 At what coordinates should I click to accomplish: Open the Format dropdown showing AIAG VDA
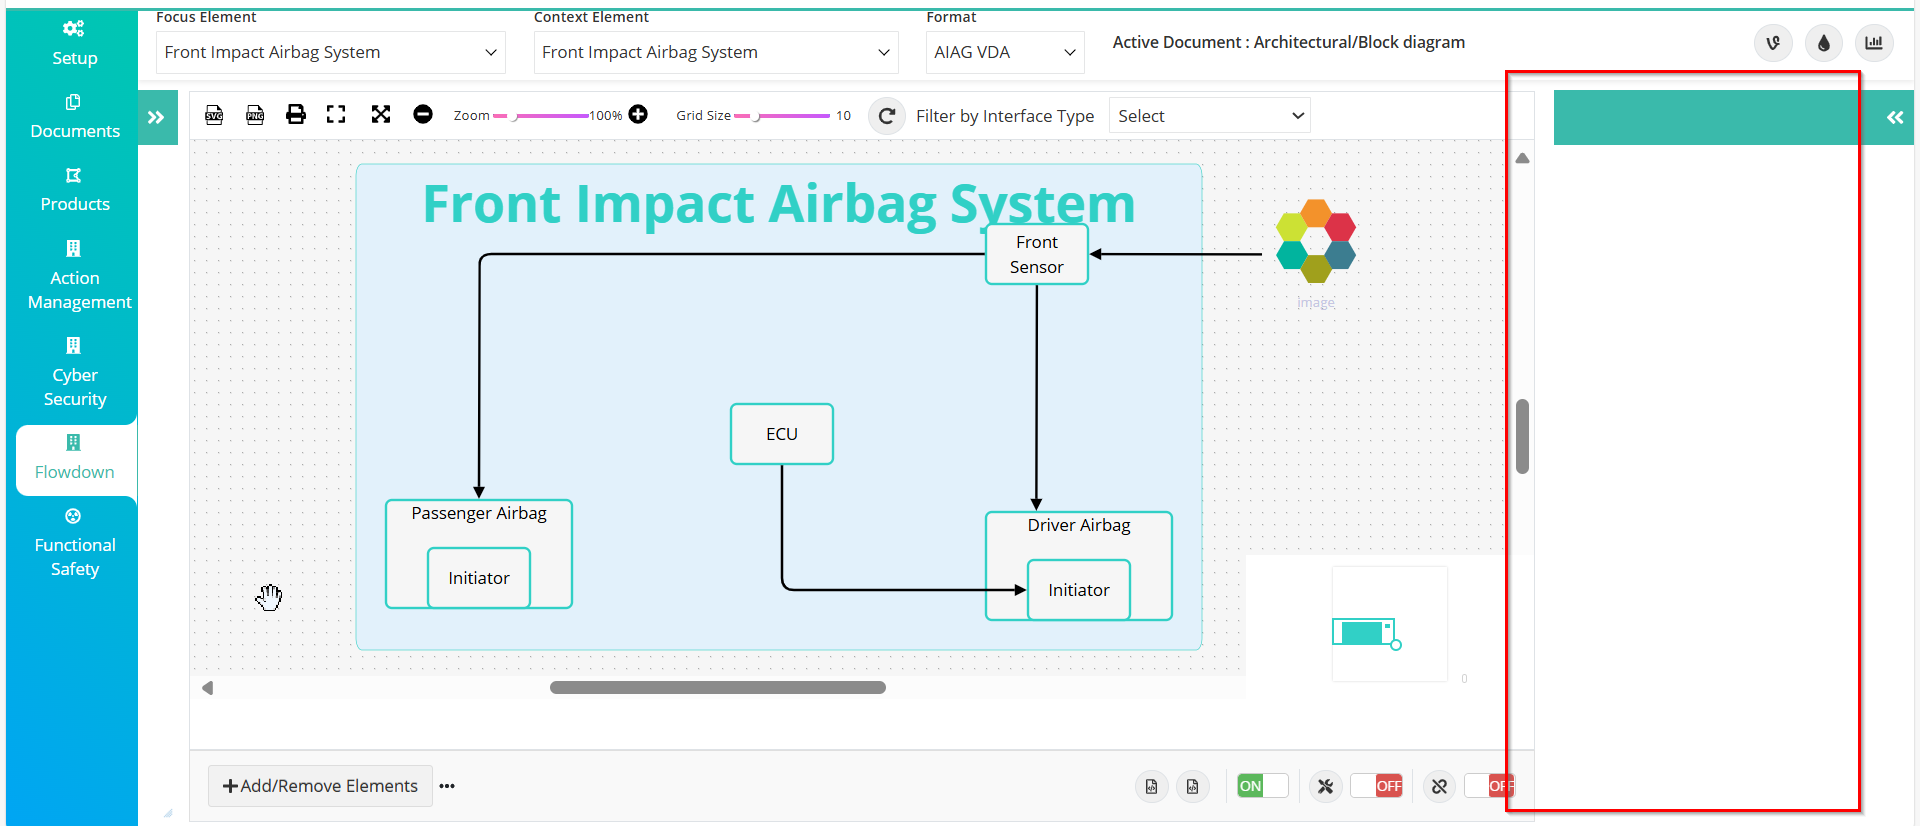point(1005,52)
